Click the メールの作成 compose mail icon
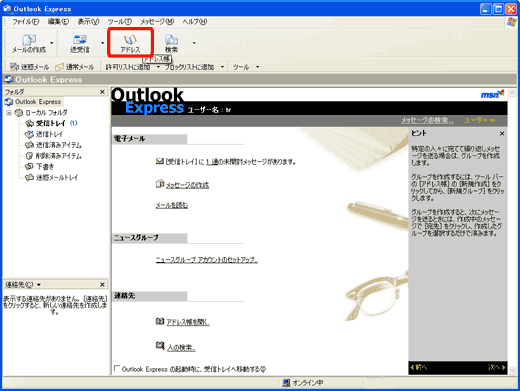 pyautogui.click(x=29, y=43)
